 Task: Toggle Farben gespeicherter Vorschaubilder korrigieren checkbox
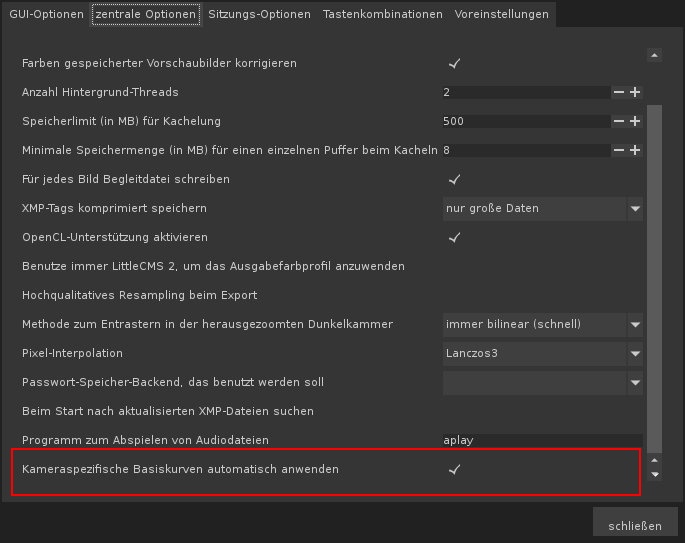click(453, 63)
